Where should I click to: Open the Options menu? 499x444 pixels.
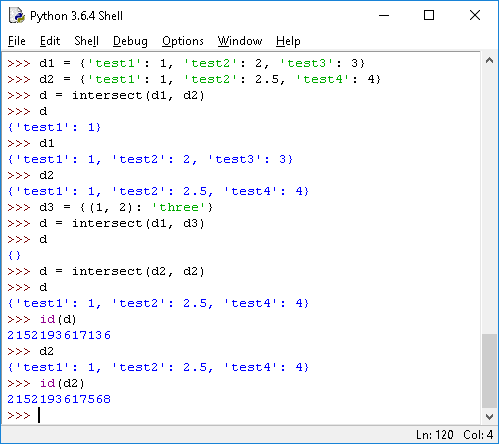183,41
